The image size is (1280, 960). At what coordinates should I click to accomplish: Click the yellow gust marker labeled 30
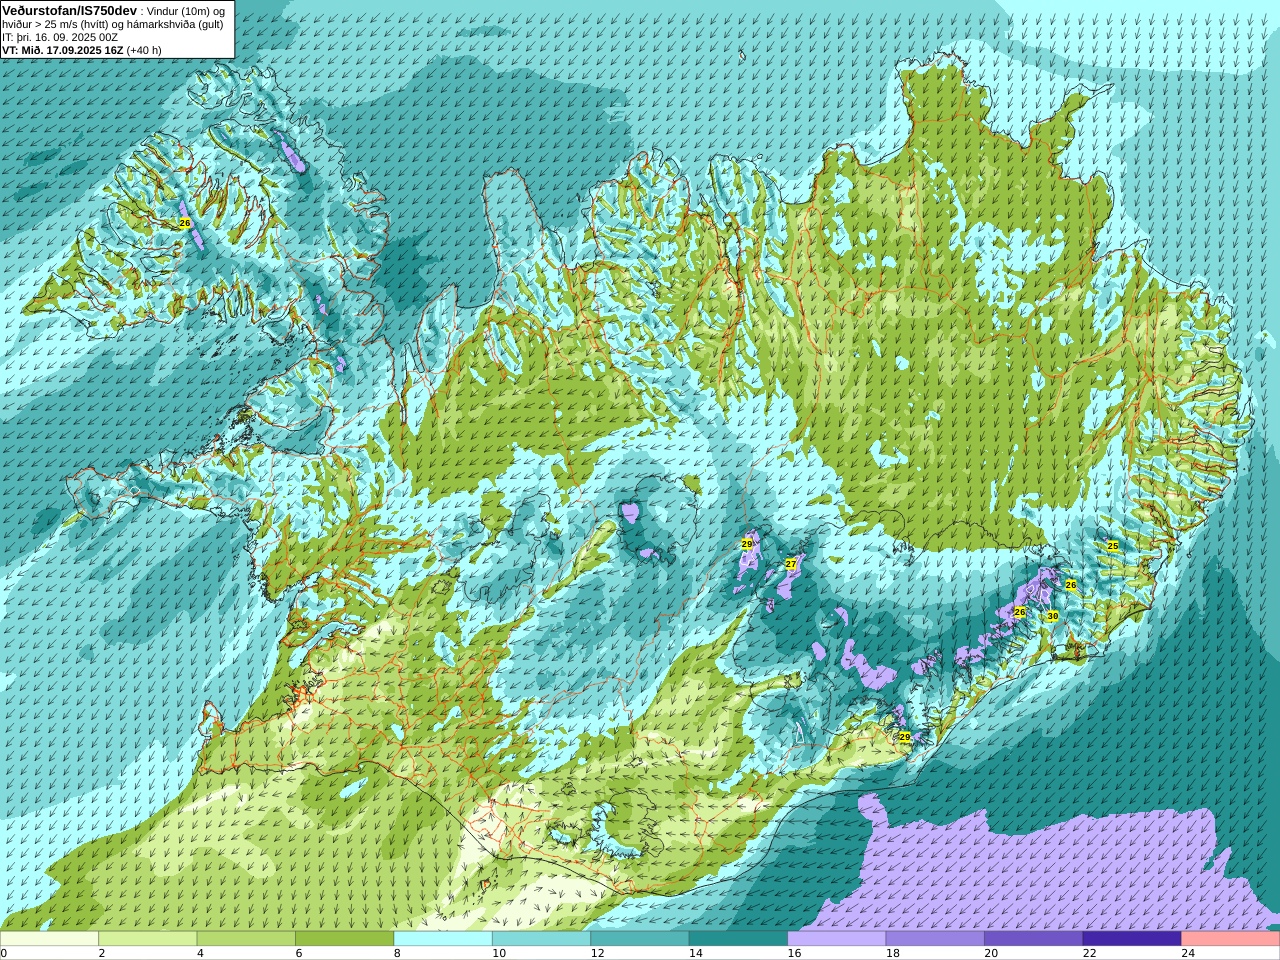click(x=1052, y=616)
